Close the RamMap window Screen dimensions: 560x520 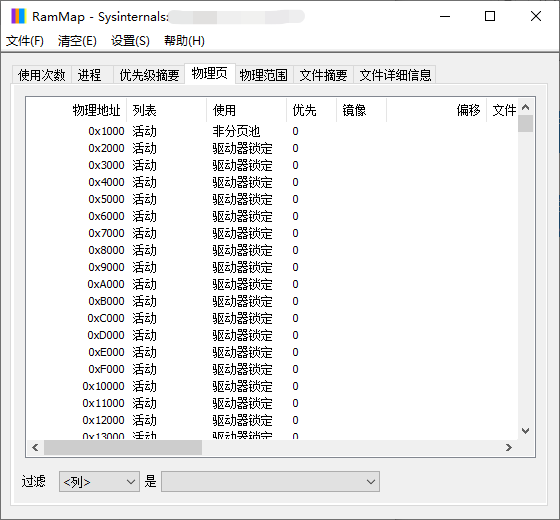click(536, 16)
